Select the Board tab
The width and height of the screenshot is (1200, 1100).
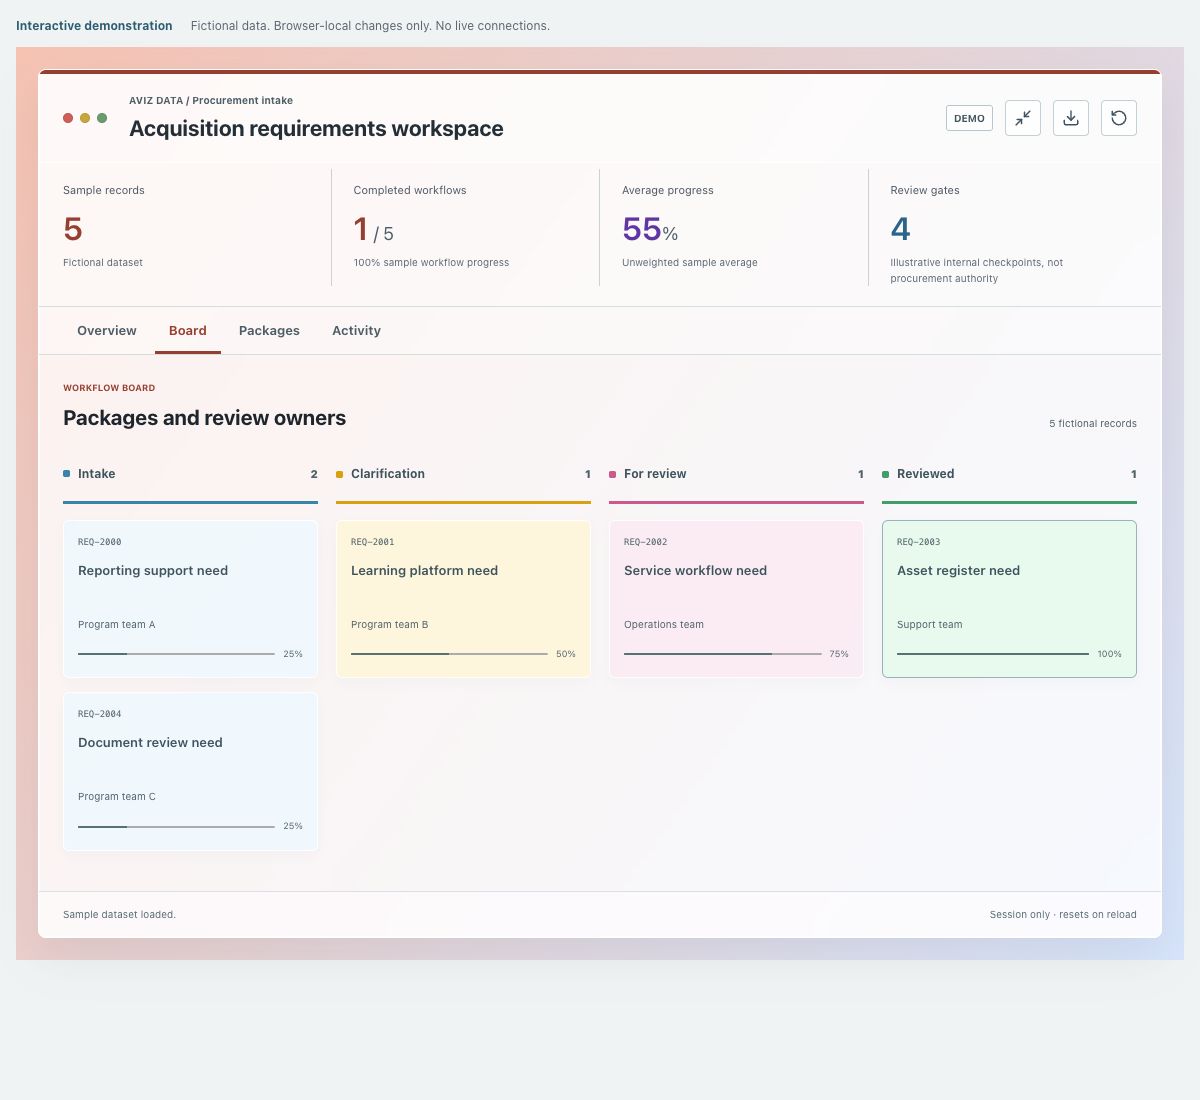pyautogui.click(x=188, y=331)
